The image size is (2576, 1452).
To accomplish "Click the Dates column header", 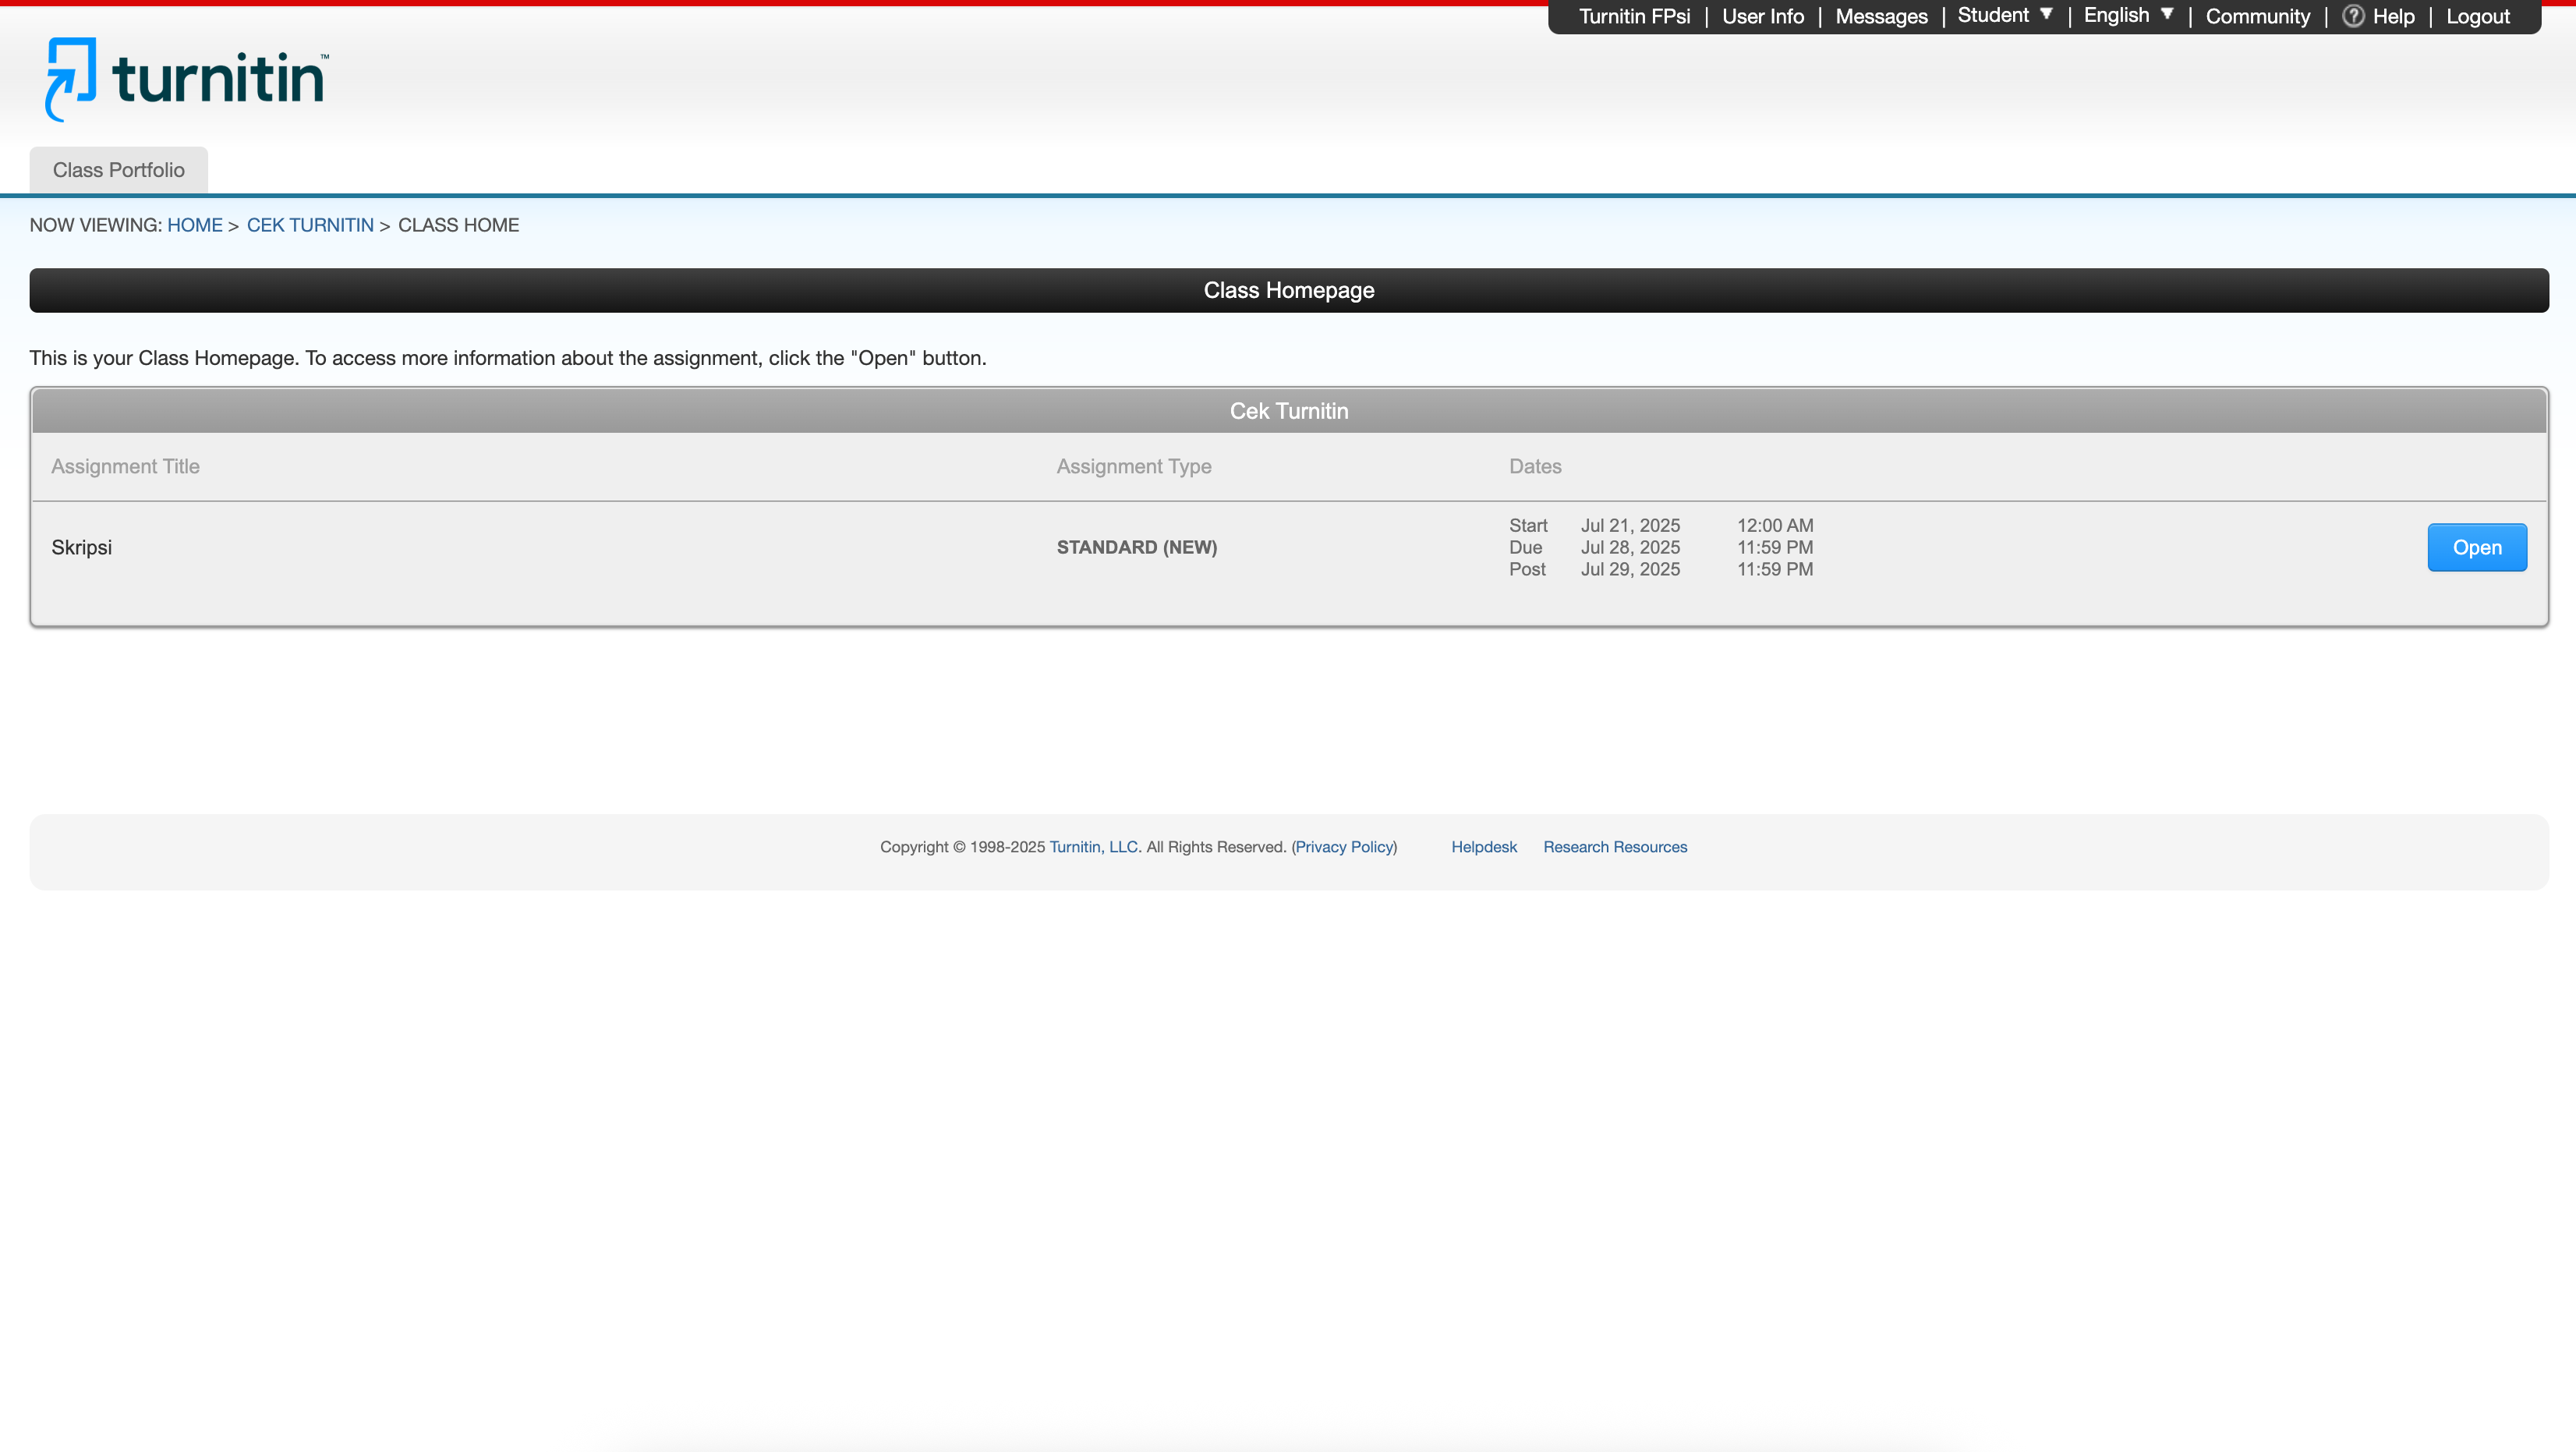I will (x=1535, y=466).
